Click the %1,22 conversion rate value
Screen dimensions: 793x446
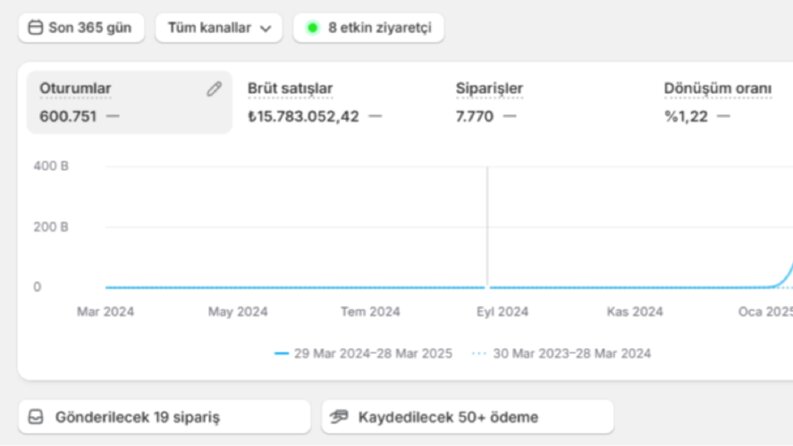(686, 117)
